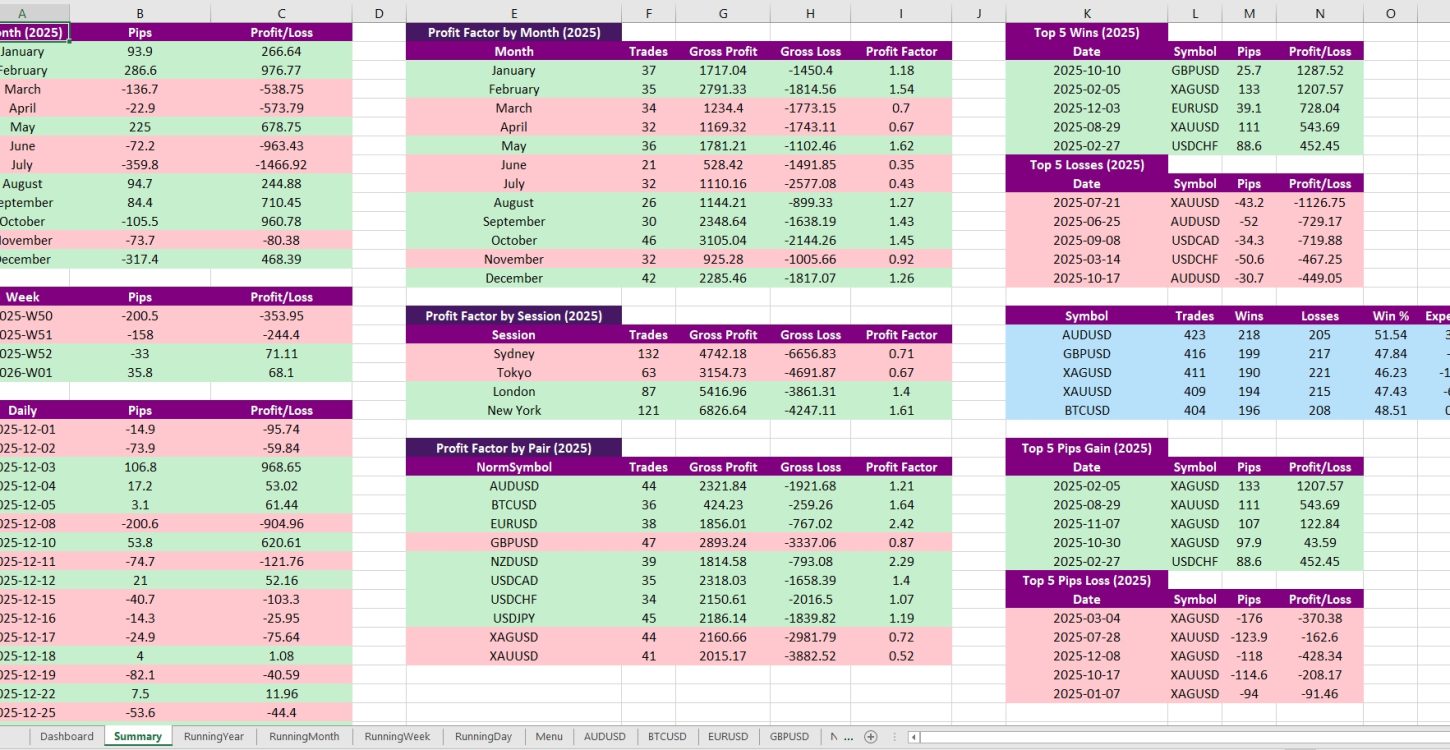The height and width of the screenshot is (750, 1450).
Task: Open the BTCUSD sheet tab
Action: click(667, 737)
